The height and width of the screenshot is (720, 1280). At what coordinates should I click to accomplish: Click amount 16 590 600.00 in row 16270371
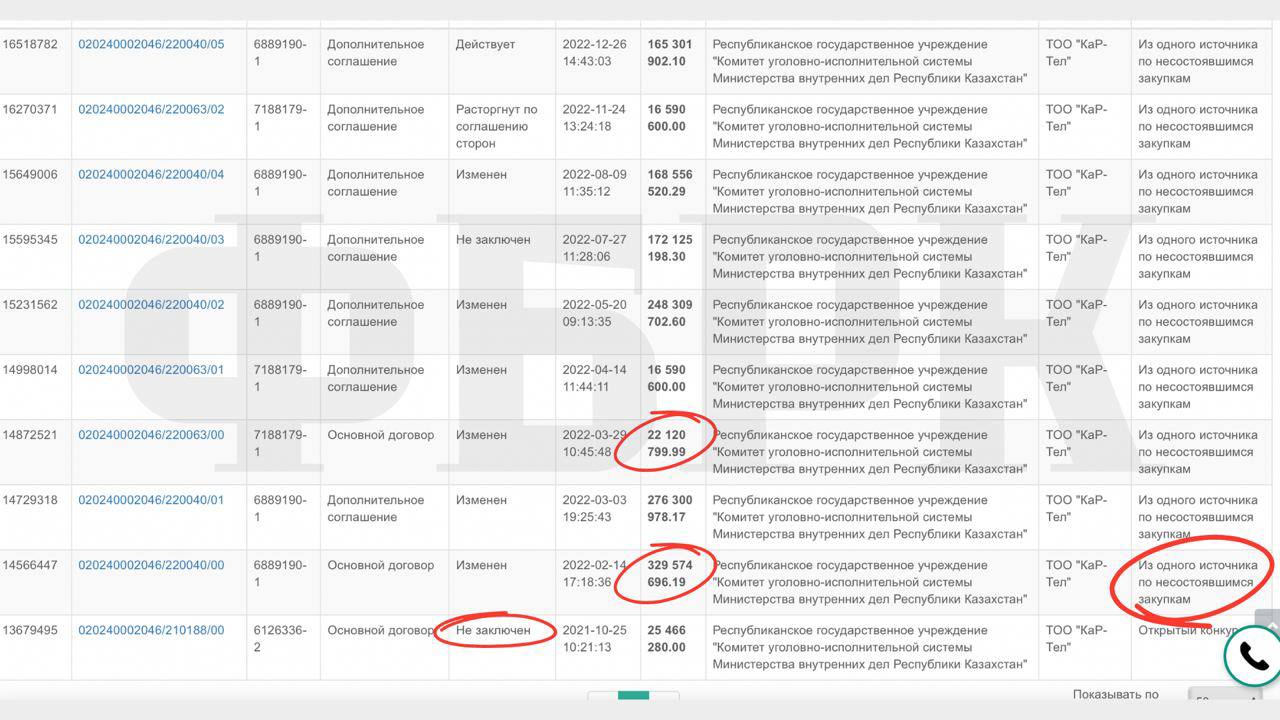point(667,118)
